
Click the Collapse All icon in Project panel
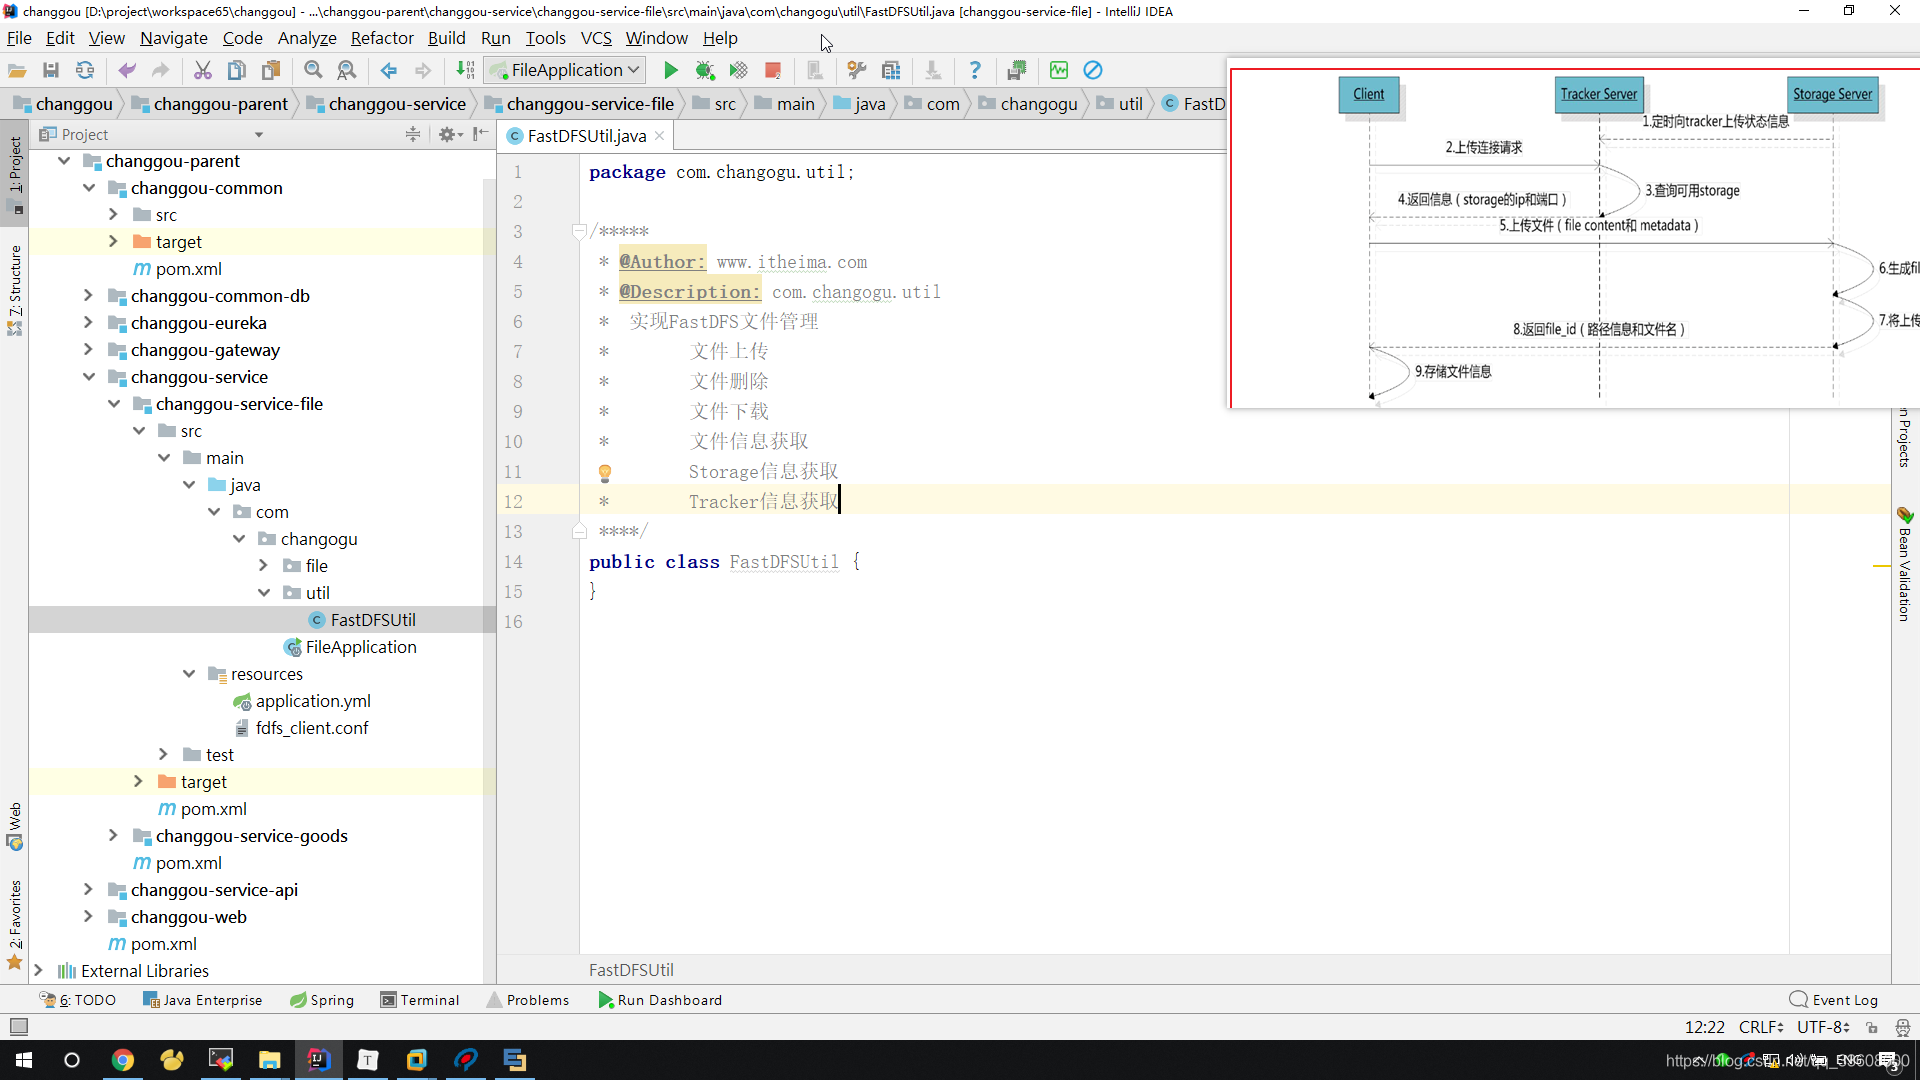pyautogui.click(x=413, y=134)
